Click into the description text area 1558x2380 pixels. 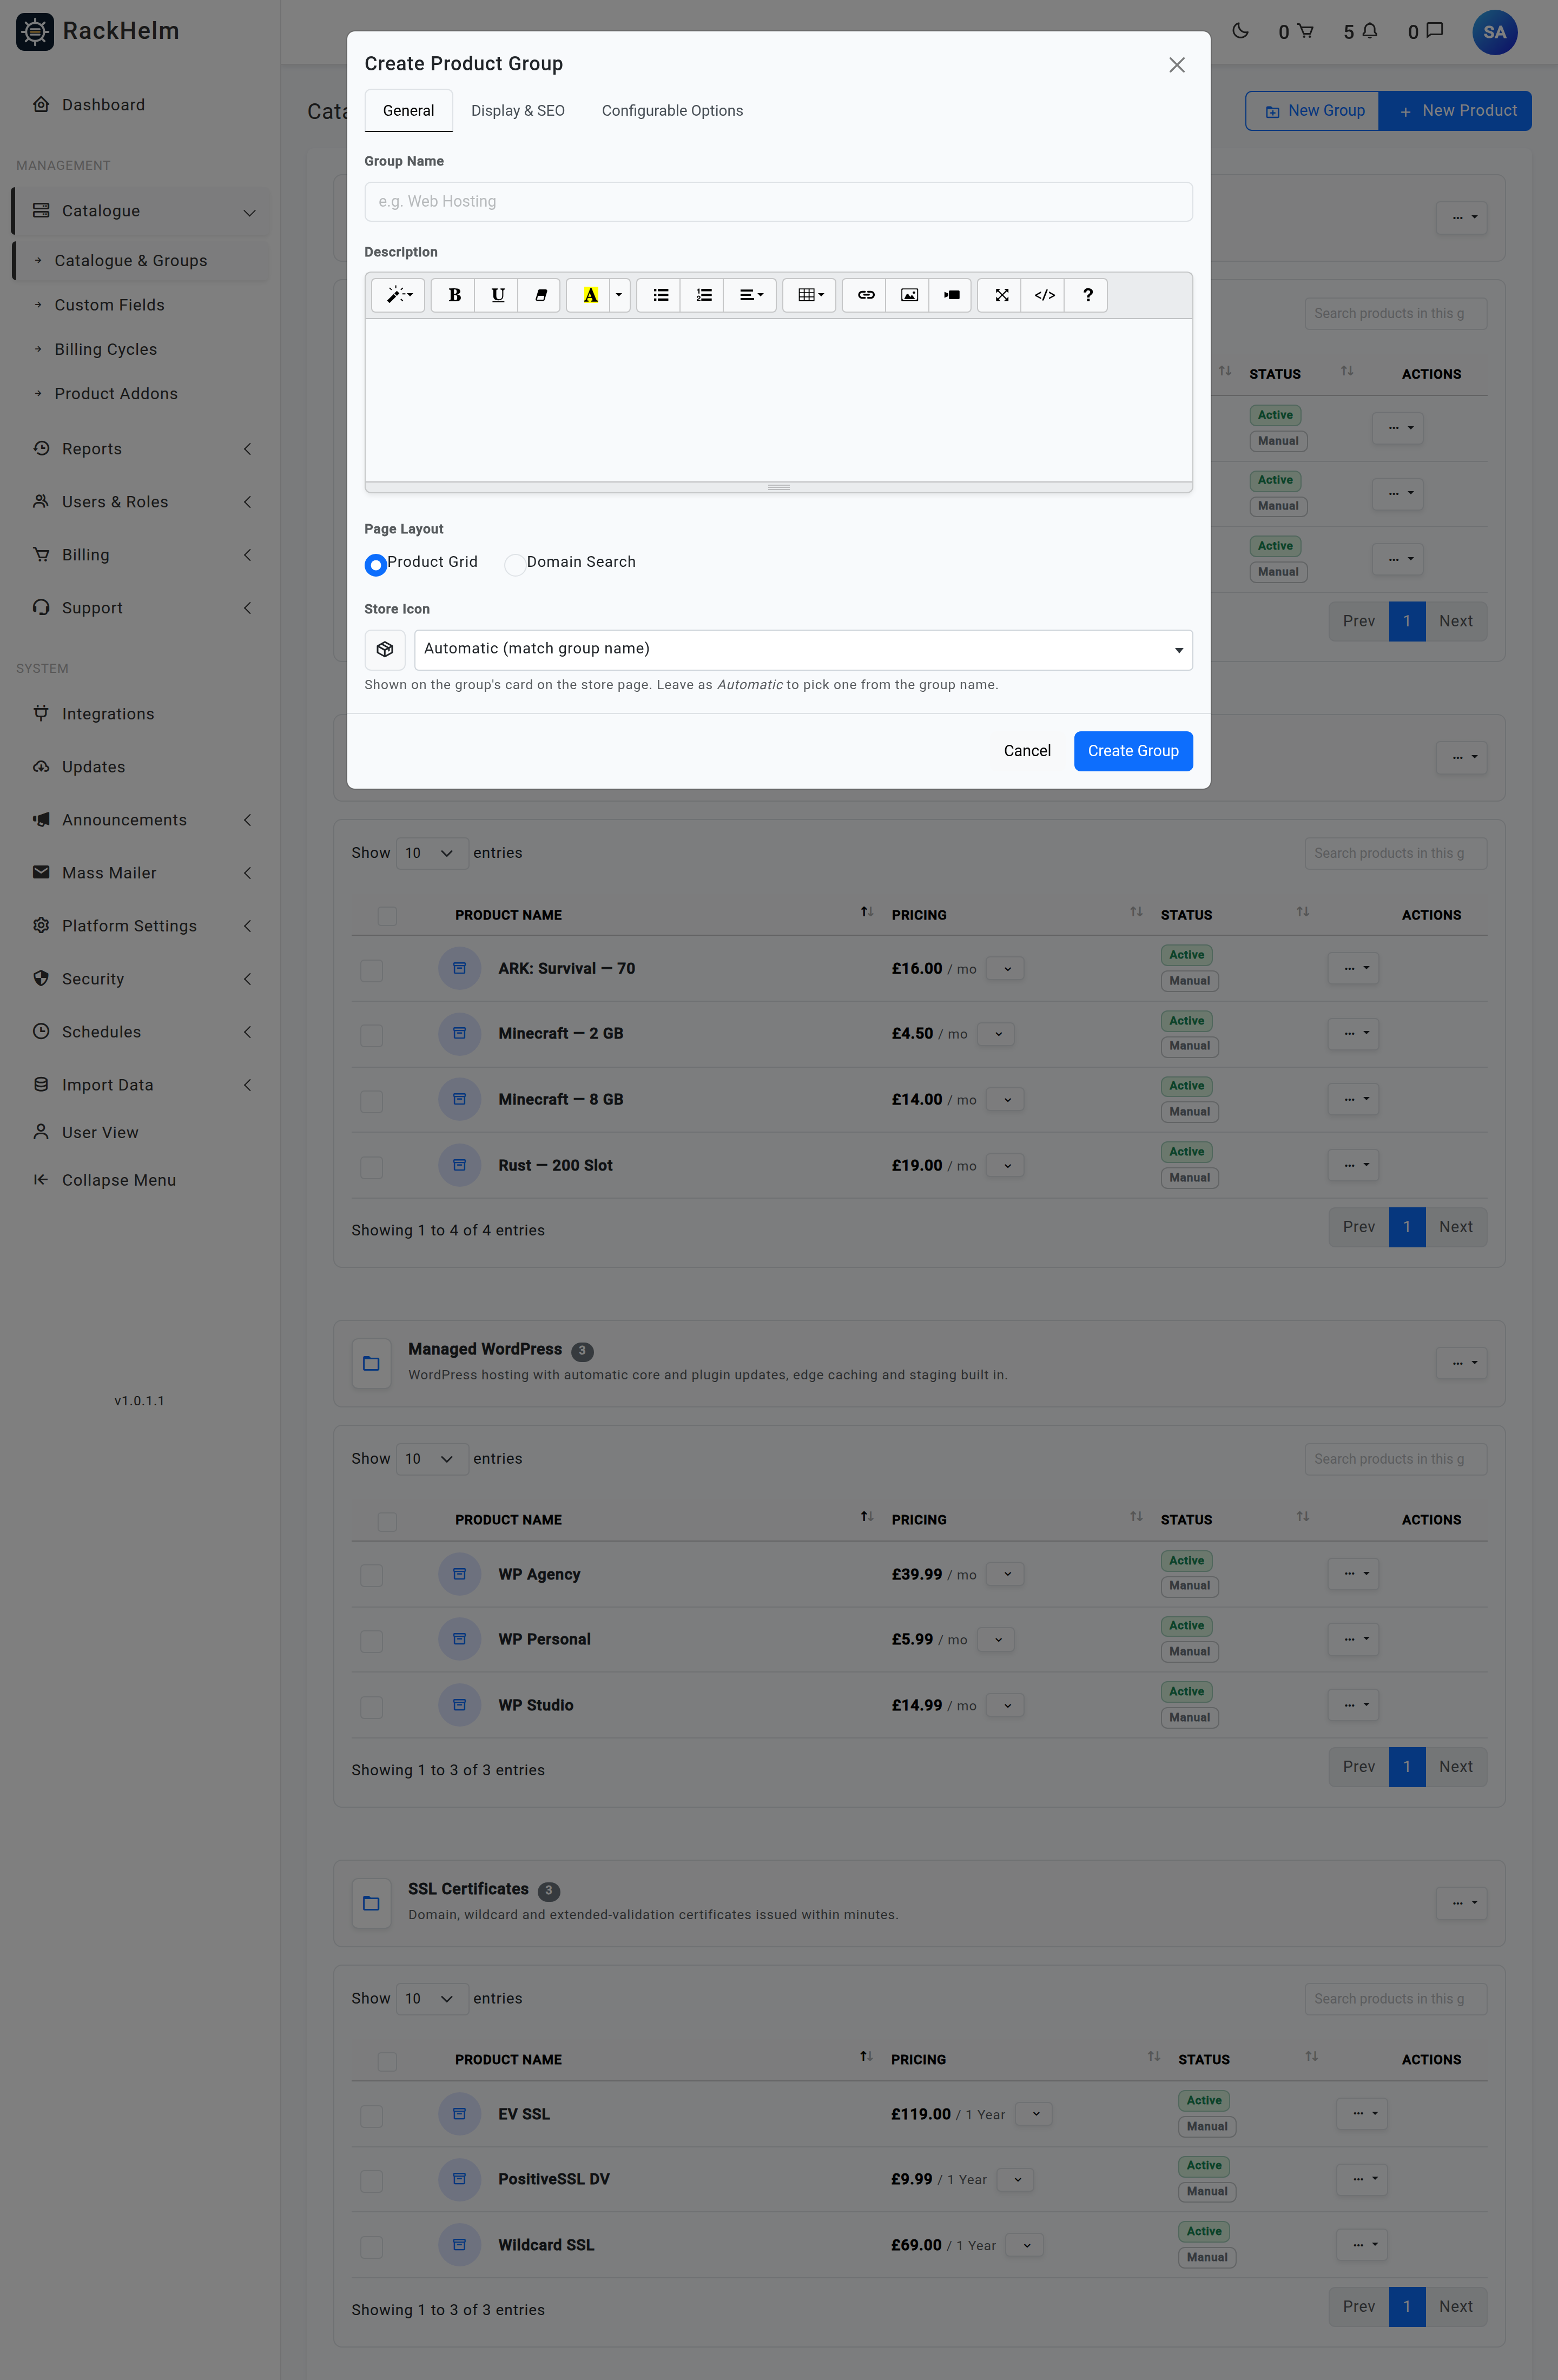779,400
